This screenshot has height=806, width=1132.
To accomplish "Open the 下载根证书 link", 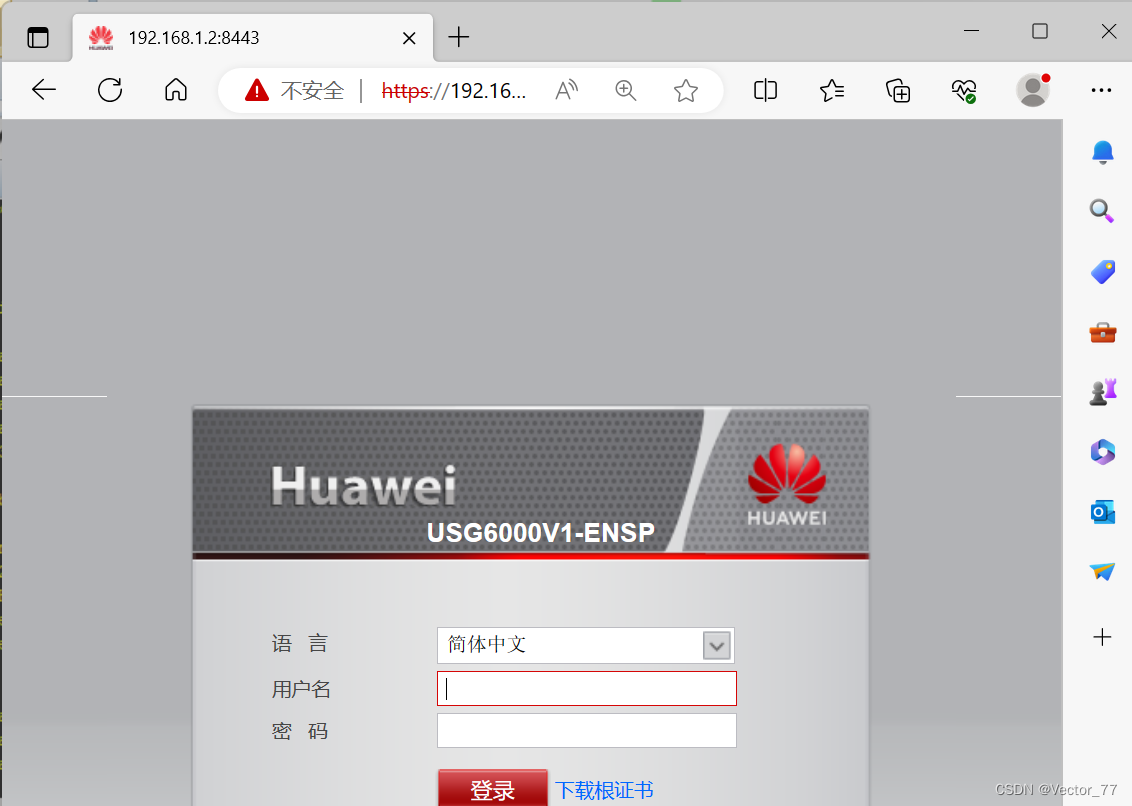I will [x=604, y=790].
